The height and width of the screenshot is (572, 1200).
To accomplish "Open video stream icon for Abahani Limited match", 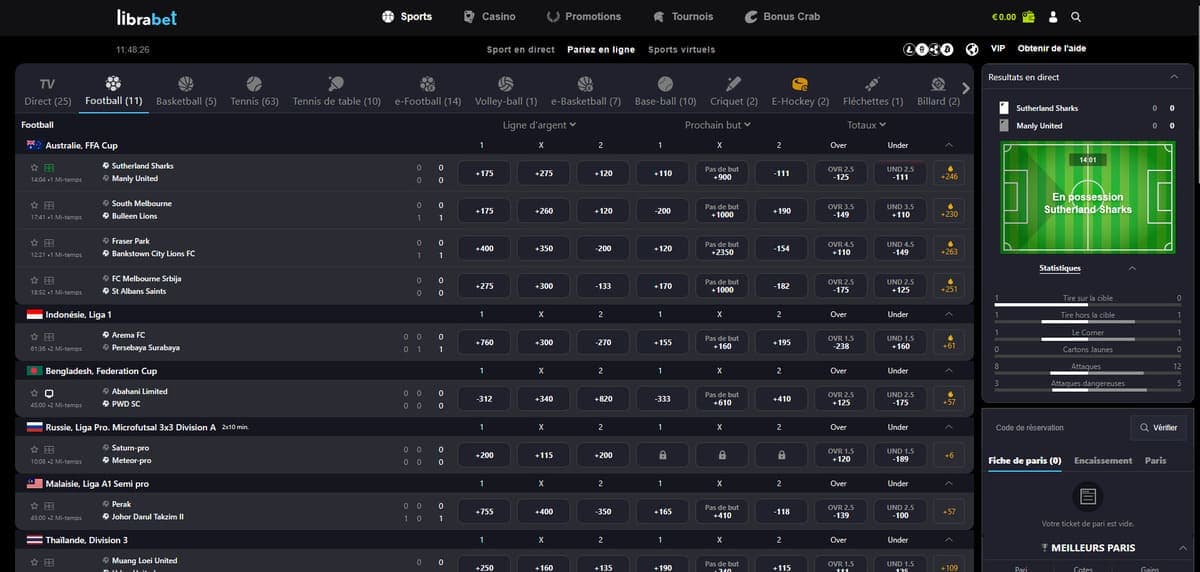I will 49,392.
